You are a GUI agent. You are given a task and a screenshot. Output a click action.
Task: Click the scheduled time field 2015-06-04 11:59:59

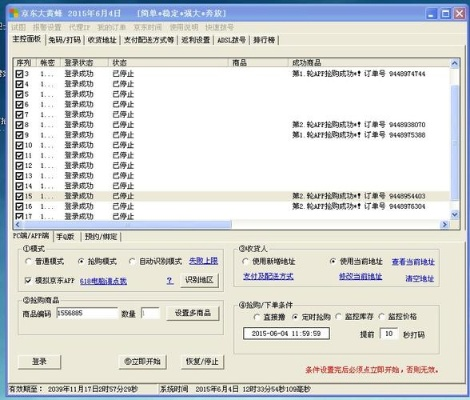(287, 333)
